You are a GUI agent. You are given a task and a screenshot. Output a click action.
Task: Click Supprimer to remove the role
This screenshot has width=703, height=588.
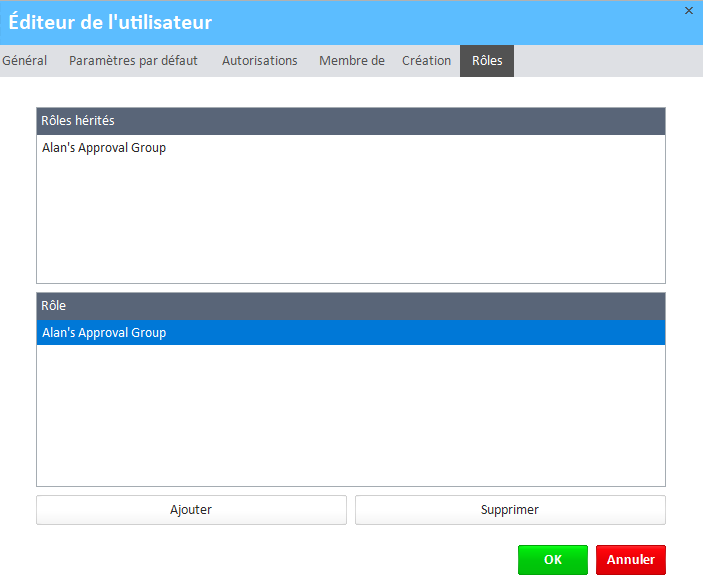pos(509,510)
